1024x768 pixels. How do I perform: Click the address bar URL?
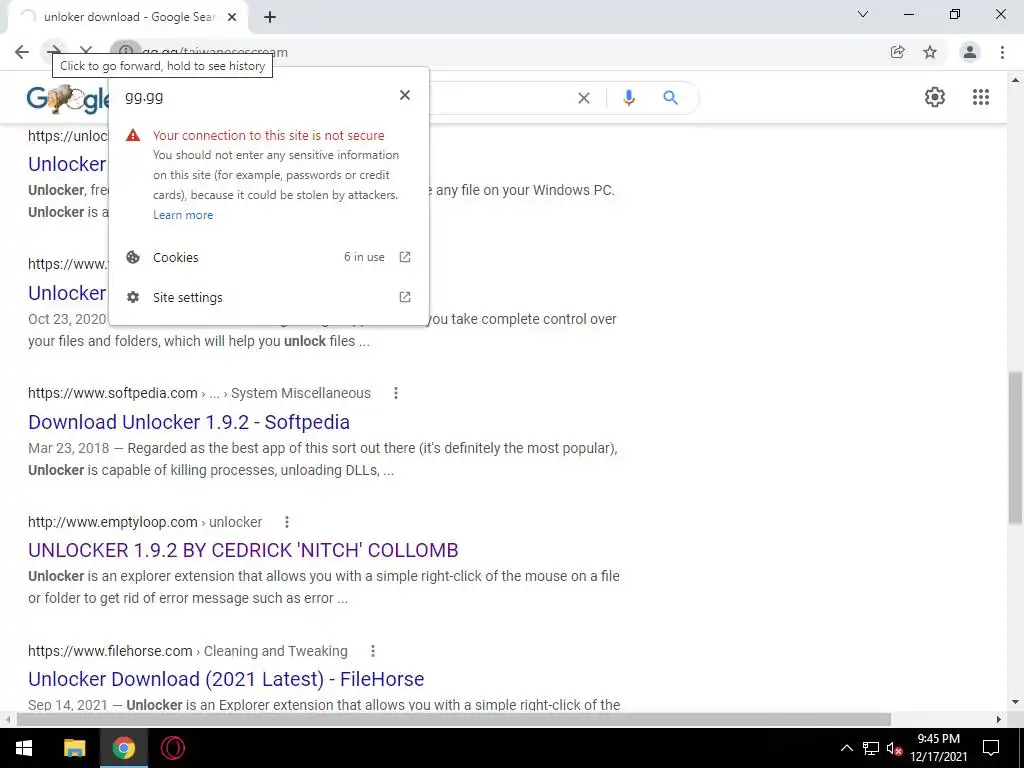(215, 52)
